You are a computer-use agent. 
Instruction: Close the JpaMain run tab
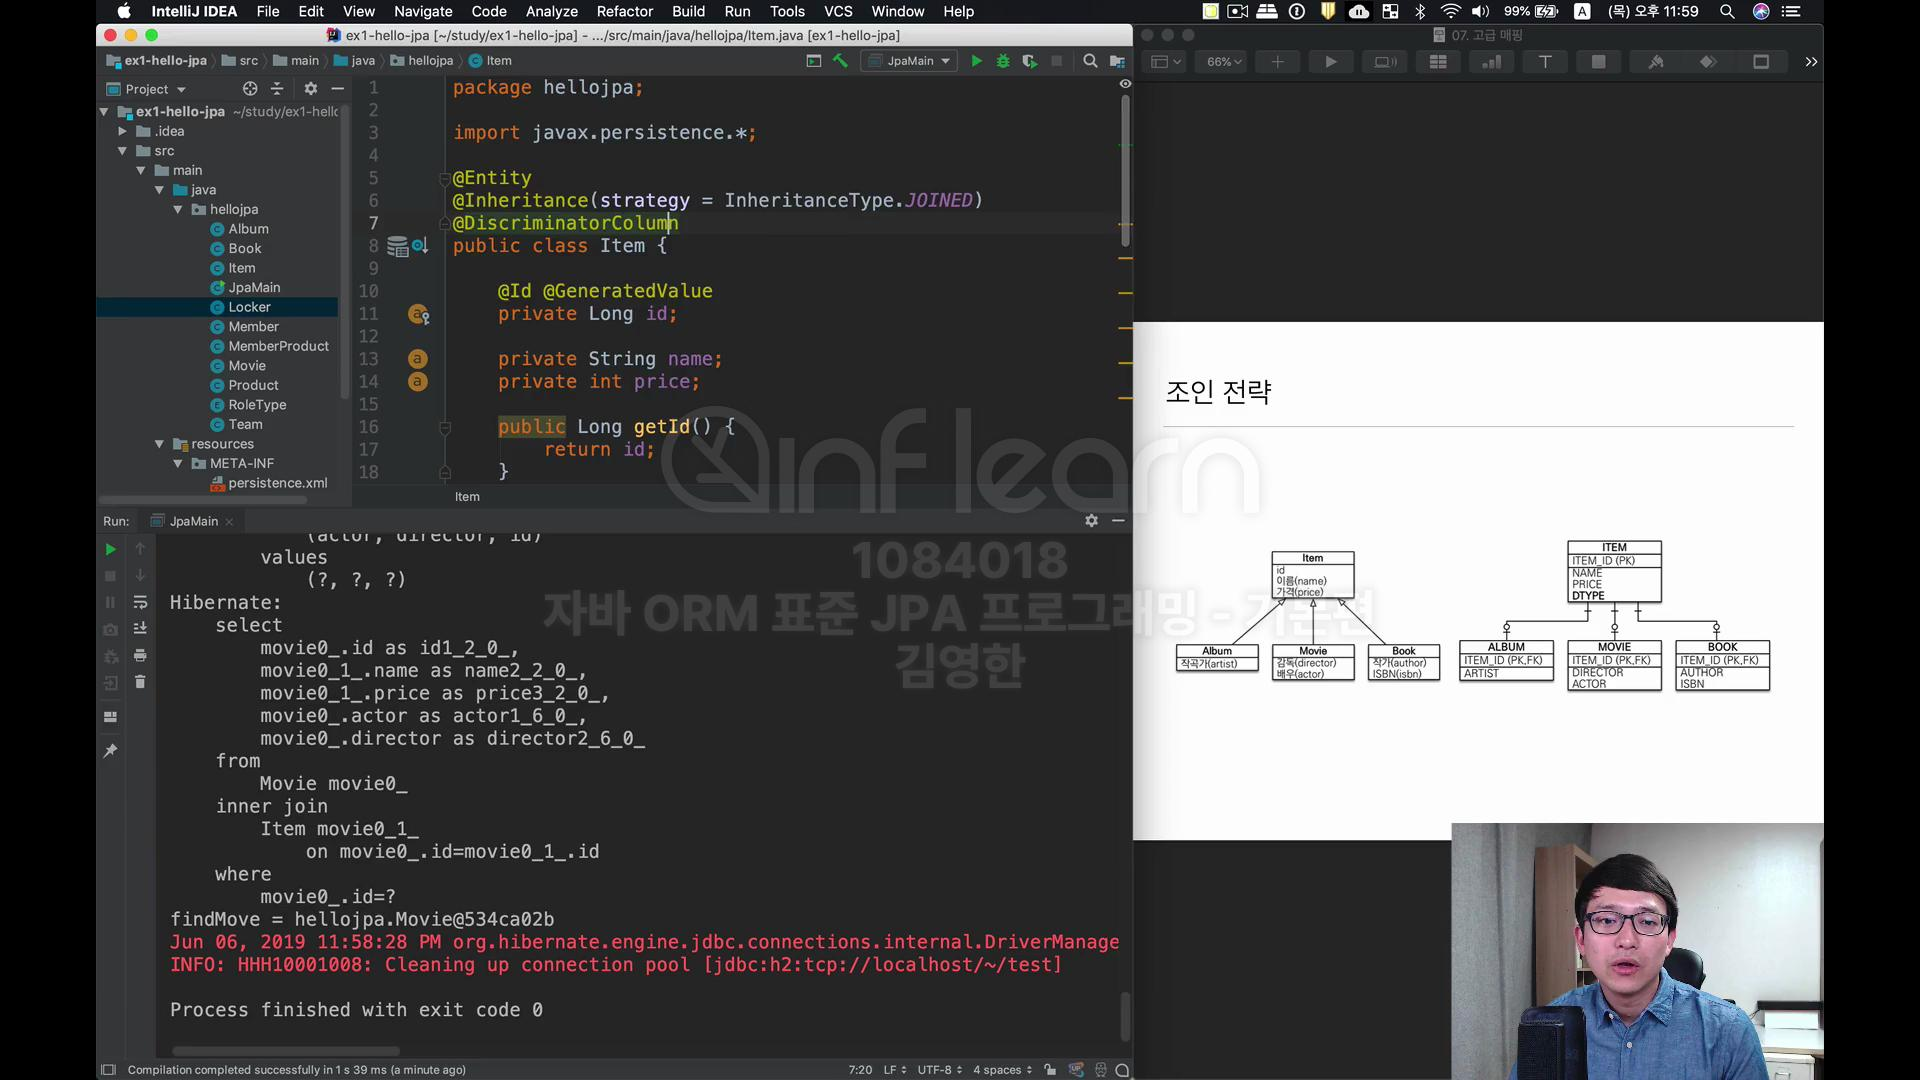pos(229,522)
